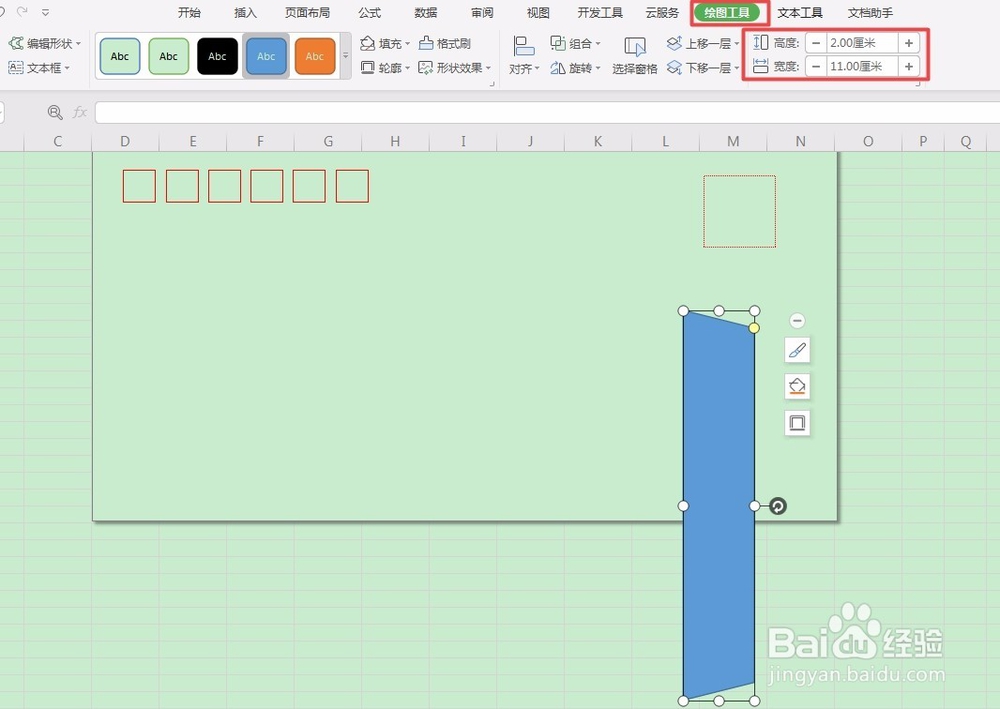Expand the shape style gallery
The width and height of the screenshot is (1000, 709).
pos(346,56)
